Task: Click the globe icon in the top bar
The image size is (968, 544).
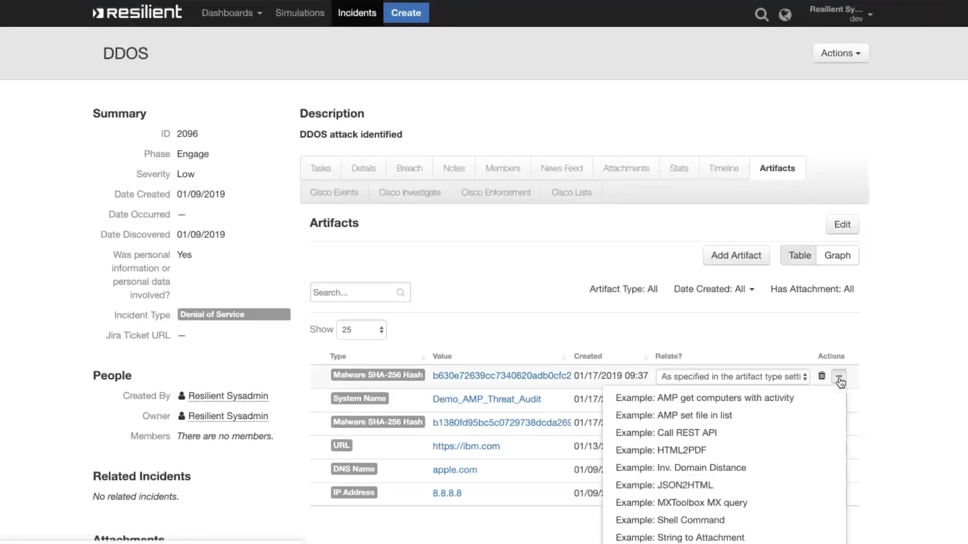Action: point(785,14)
